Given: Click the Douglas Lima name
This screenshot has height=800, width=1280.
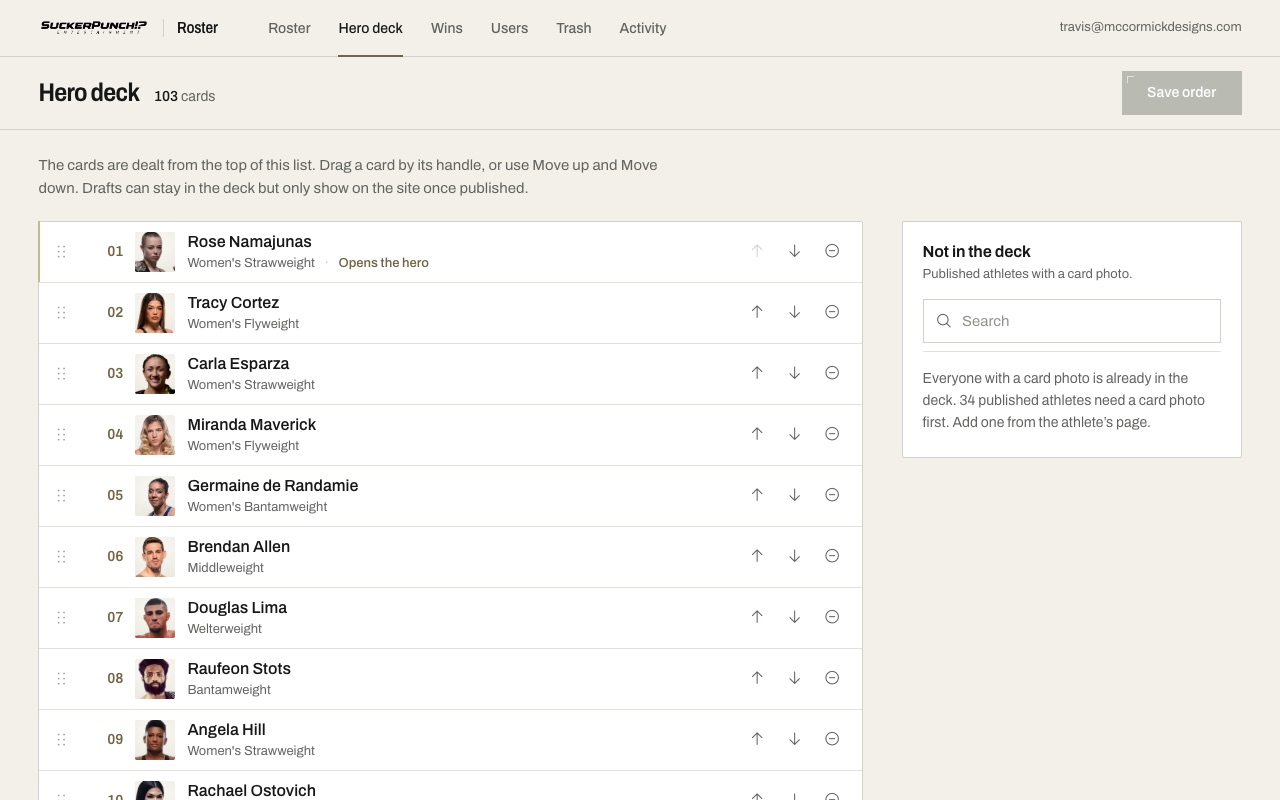Looking at the screenshot, I should (237, 608).
